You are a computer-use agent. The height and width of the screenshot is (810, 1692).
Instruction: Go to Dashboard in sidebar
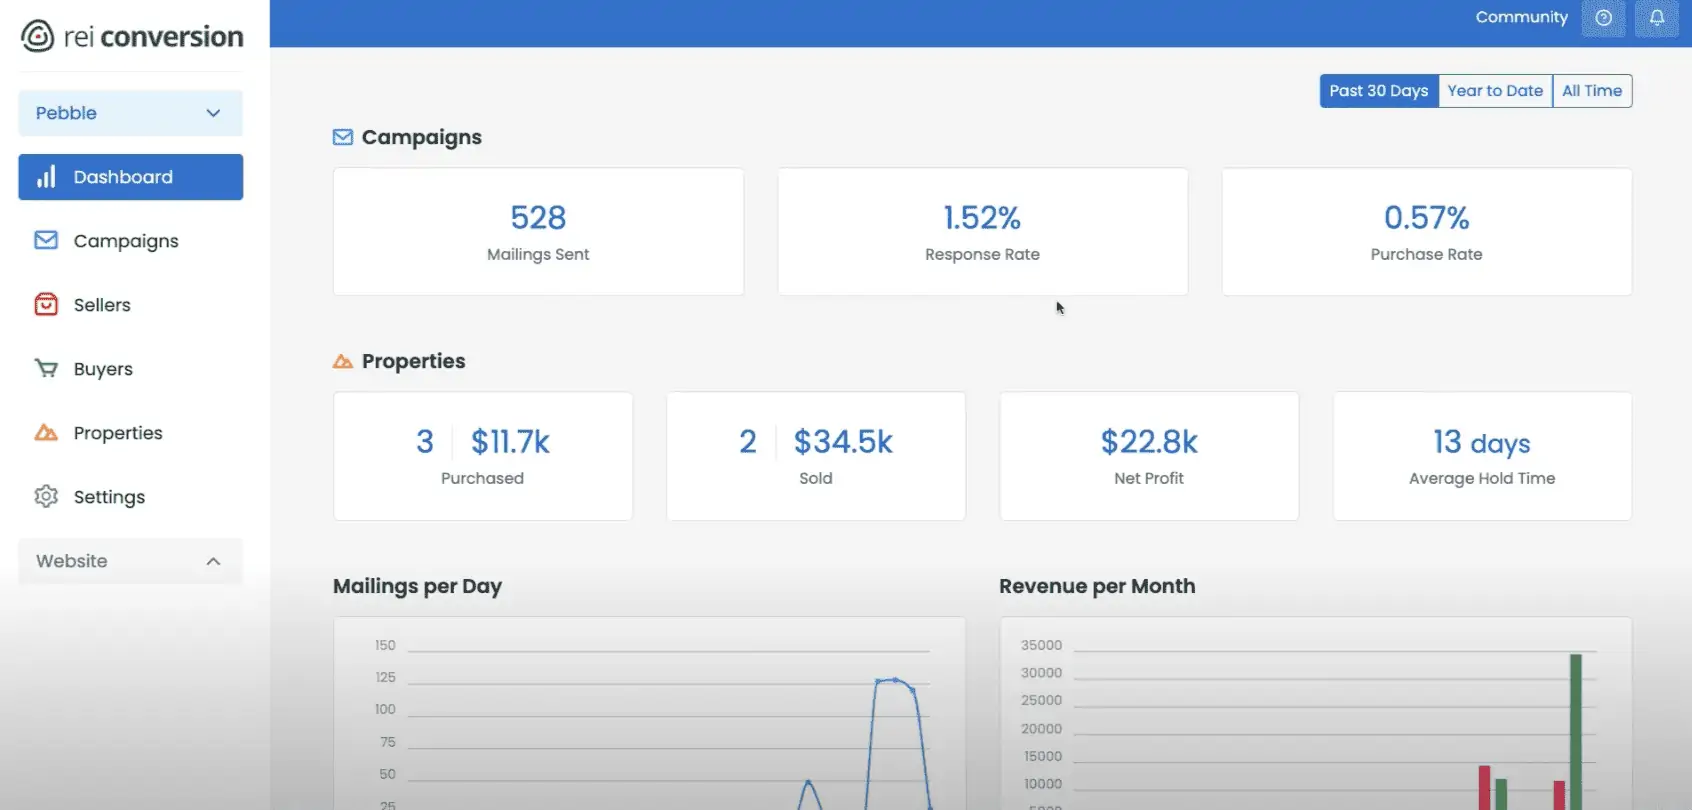click(x=130, y=177)
